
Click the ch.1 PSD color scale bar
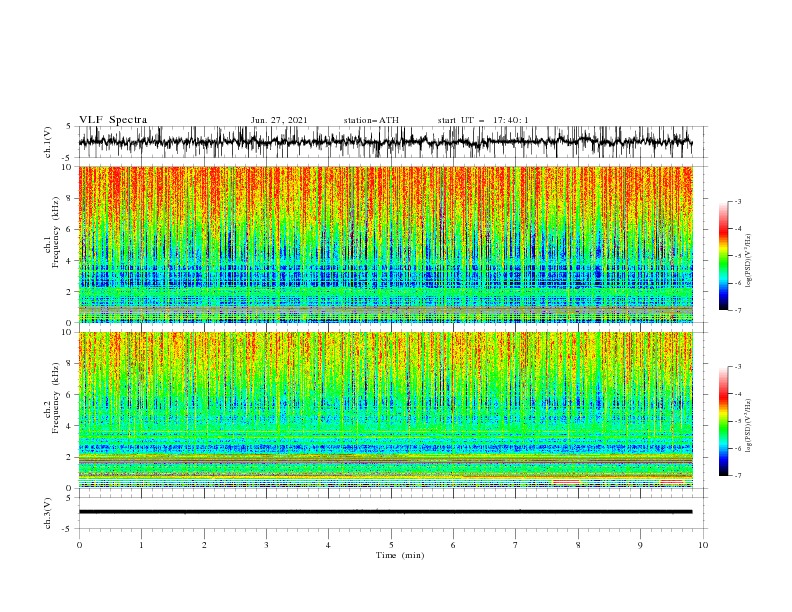(723, 256)
